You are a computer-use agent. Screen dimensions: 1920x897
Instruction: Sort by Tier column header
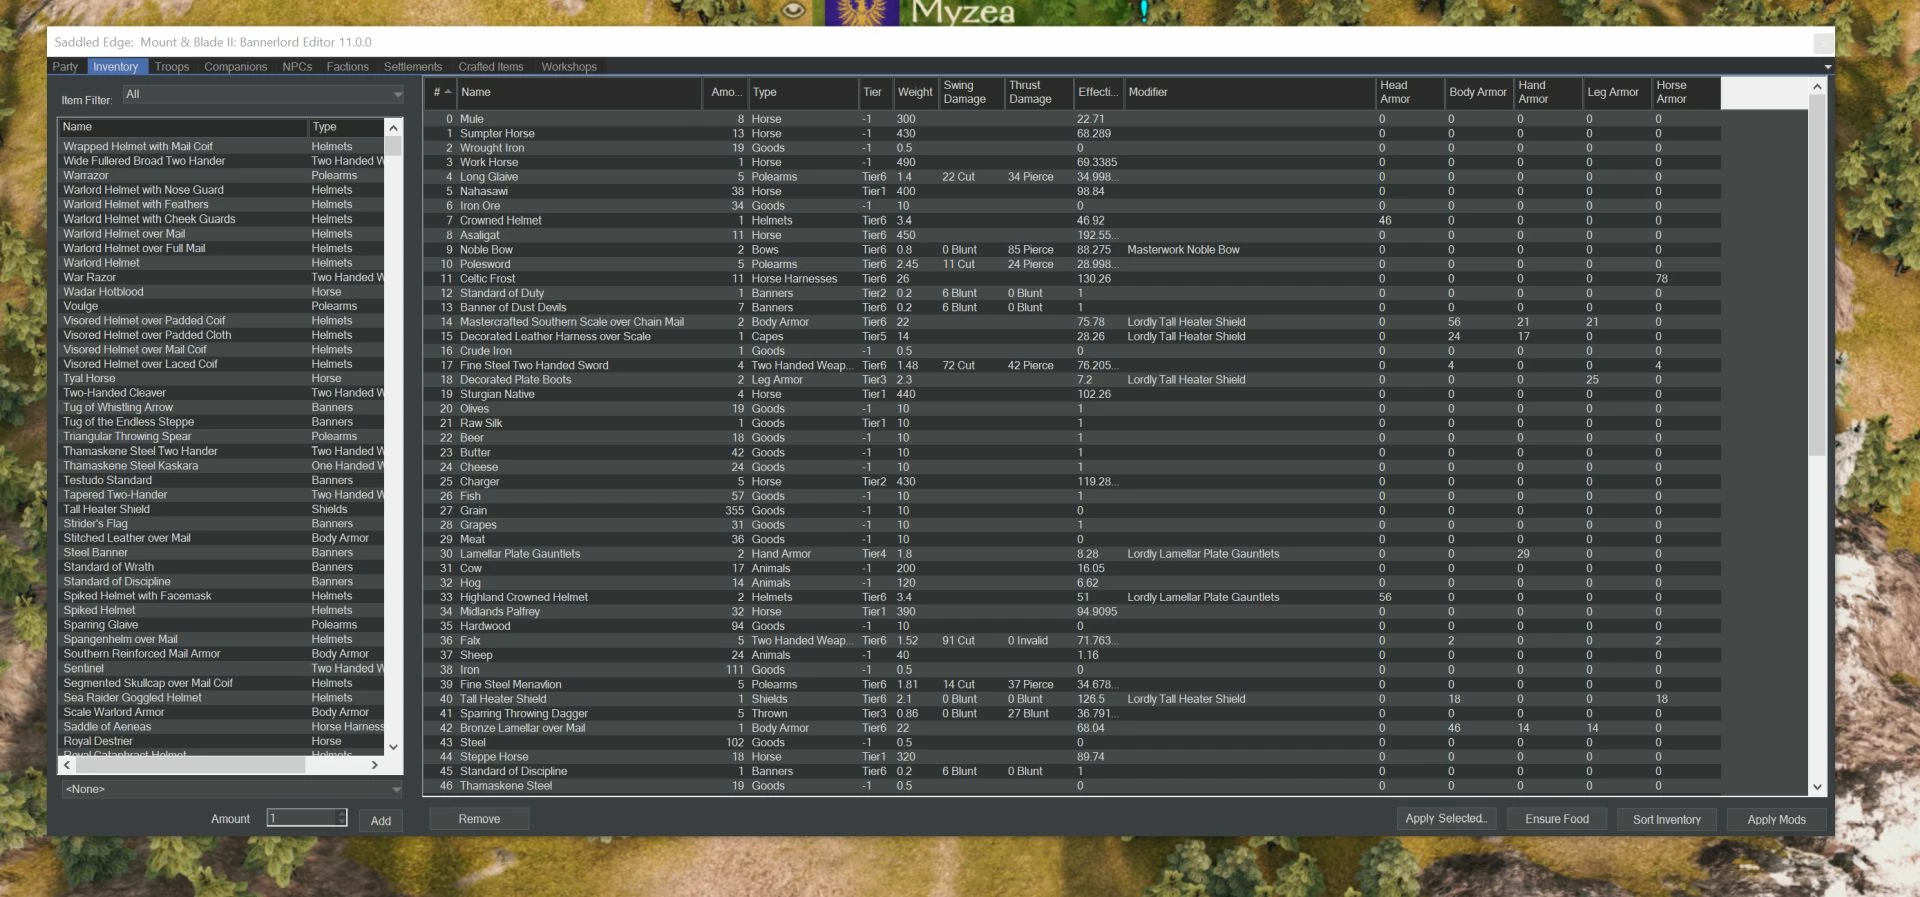(875, 92)
